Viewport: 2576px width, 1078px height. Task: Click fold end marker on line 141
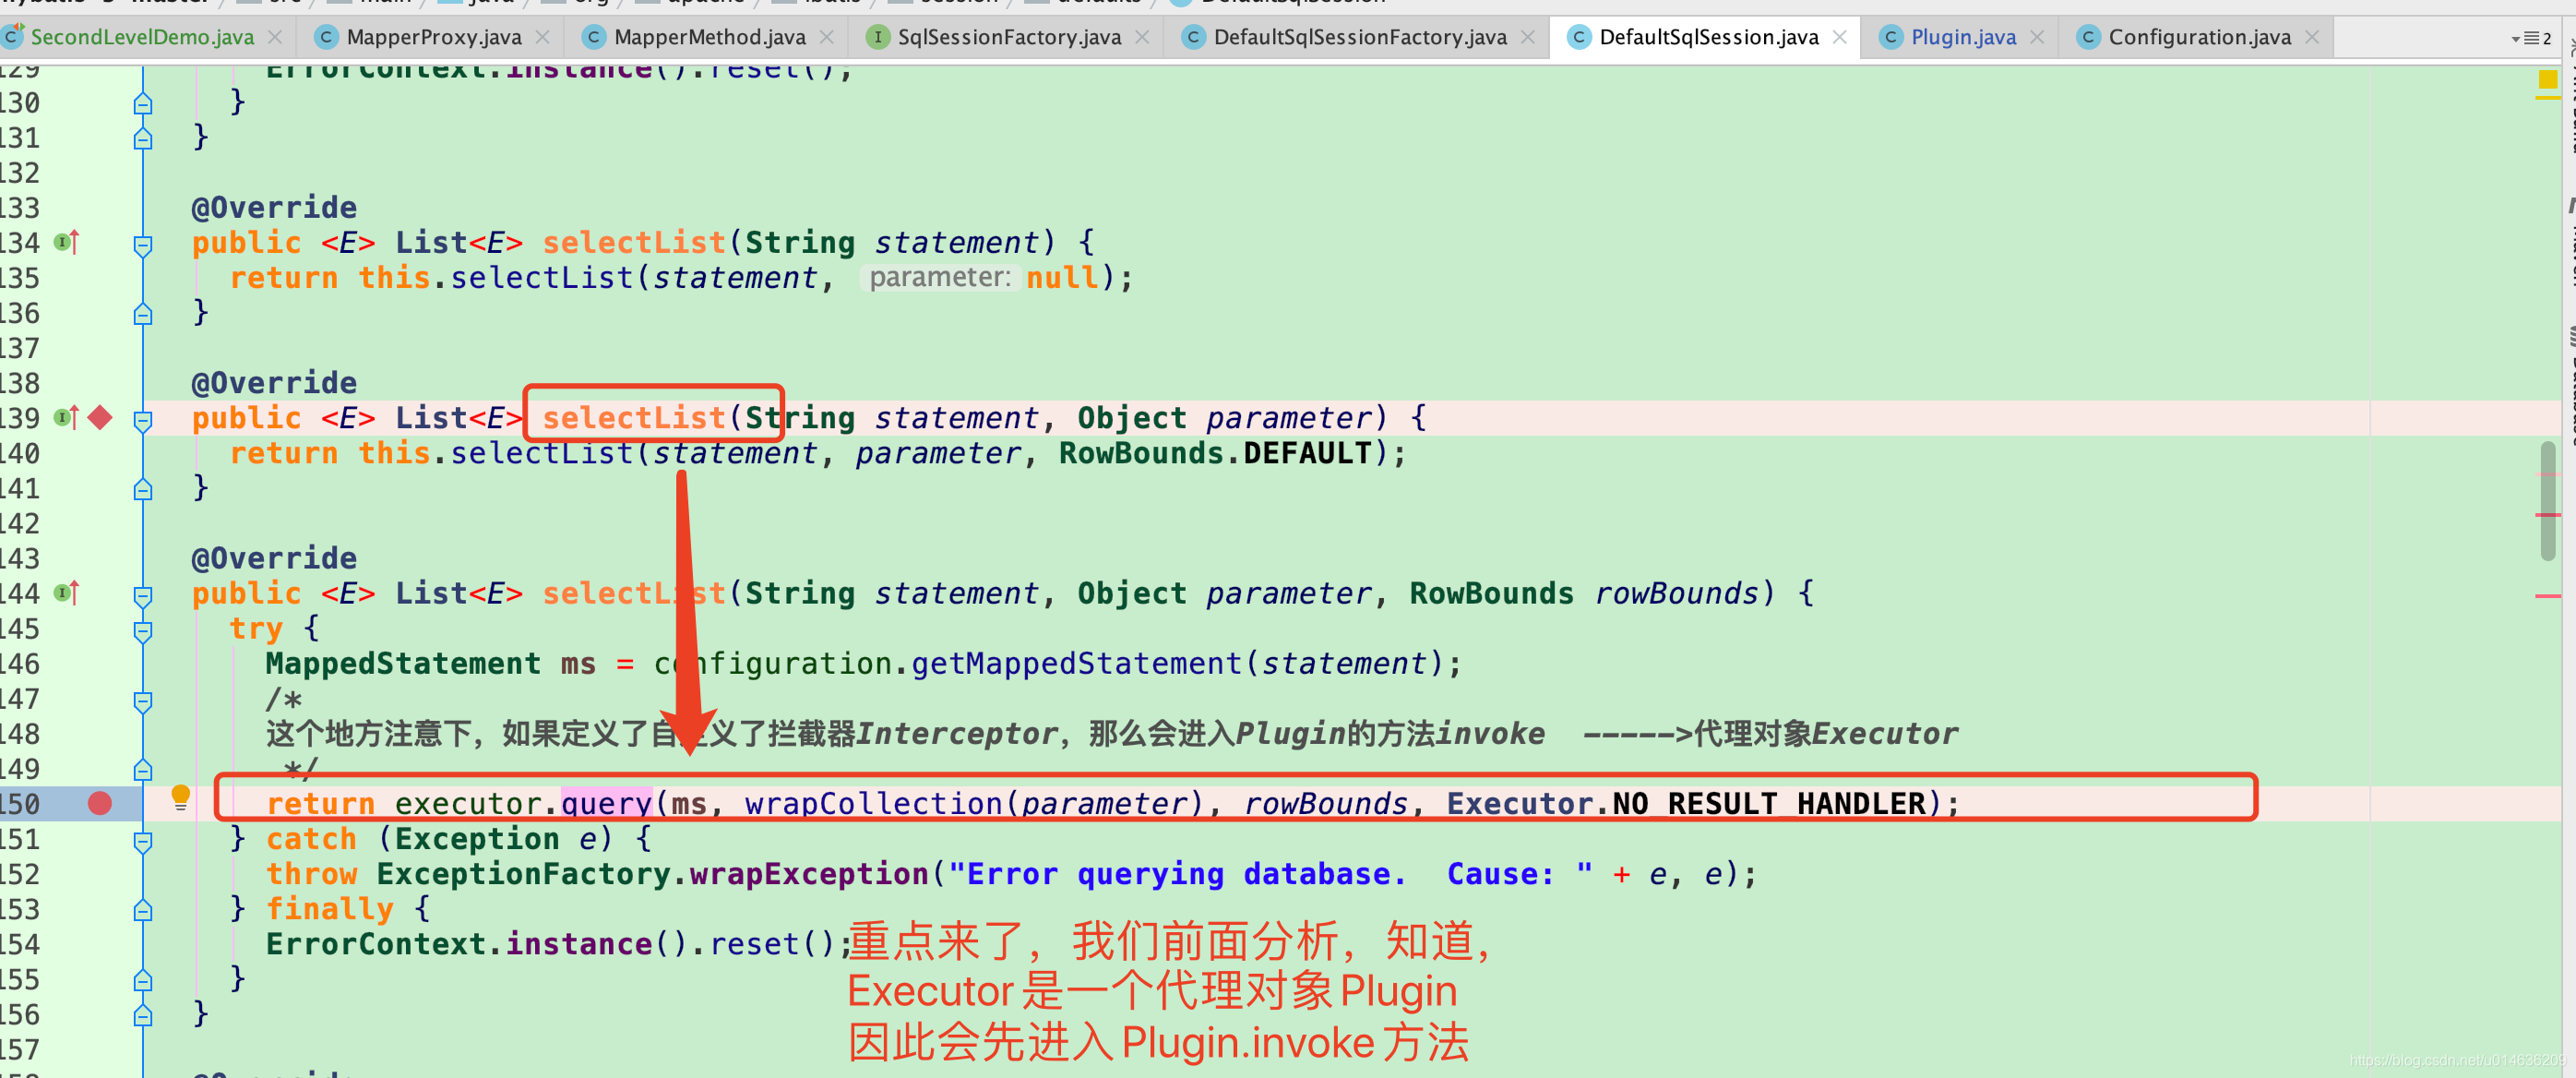click(x=143, y=490)
